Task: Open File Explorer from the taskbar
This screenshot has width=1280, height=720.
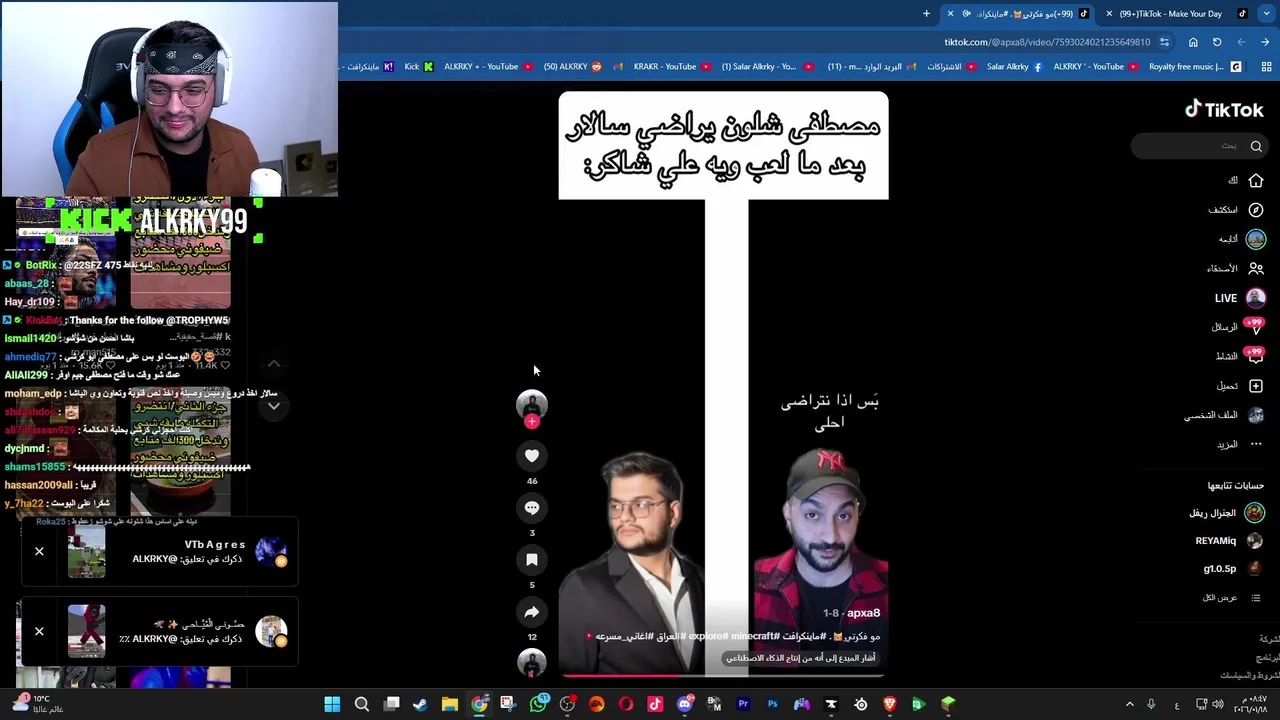Action: tap(450, 704)
